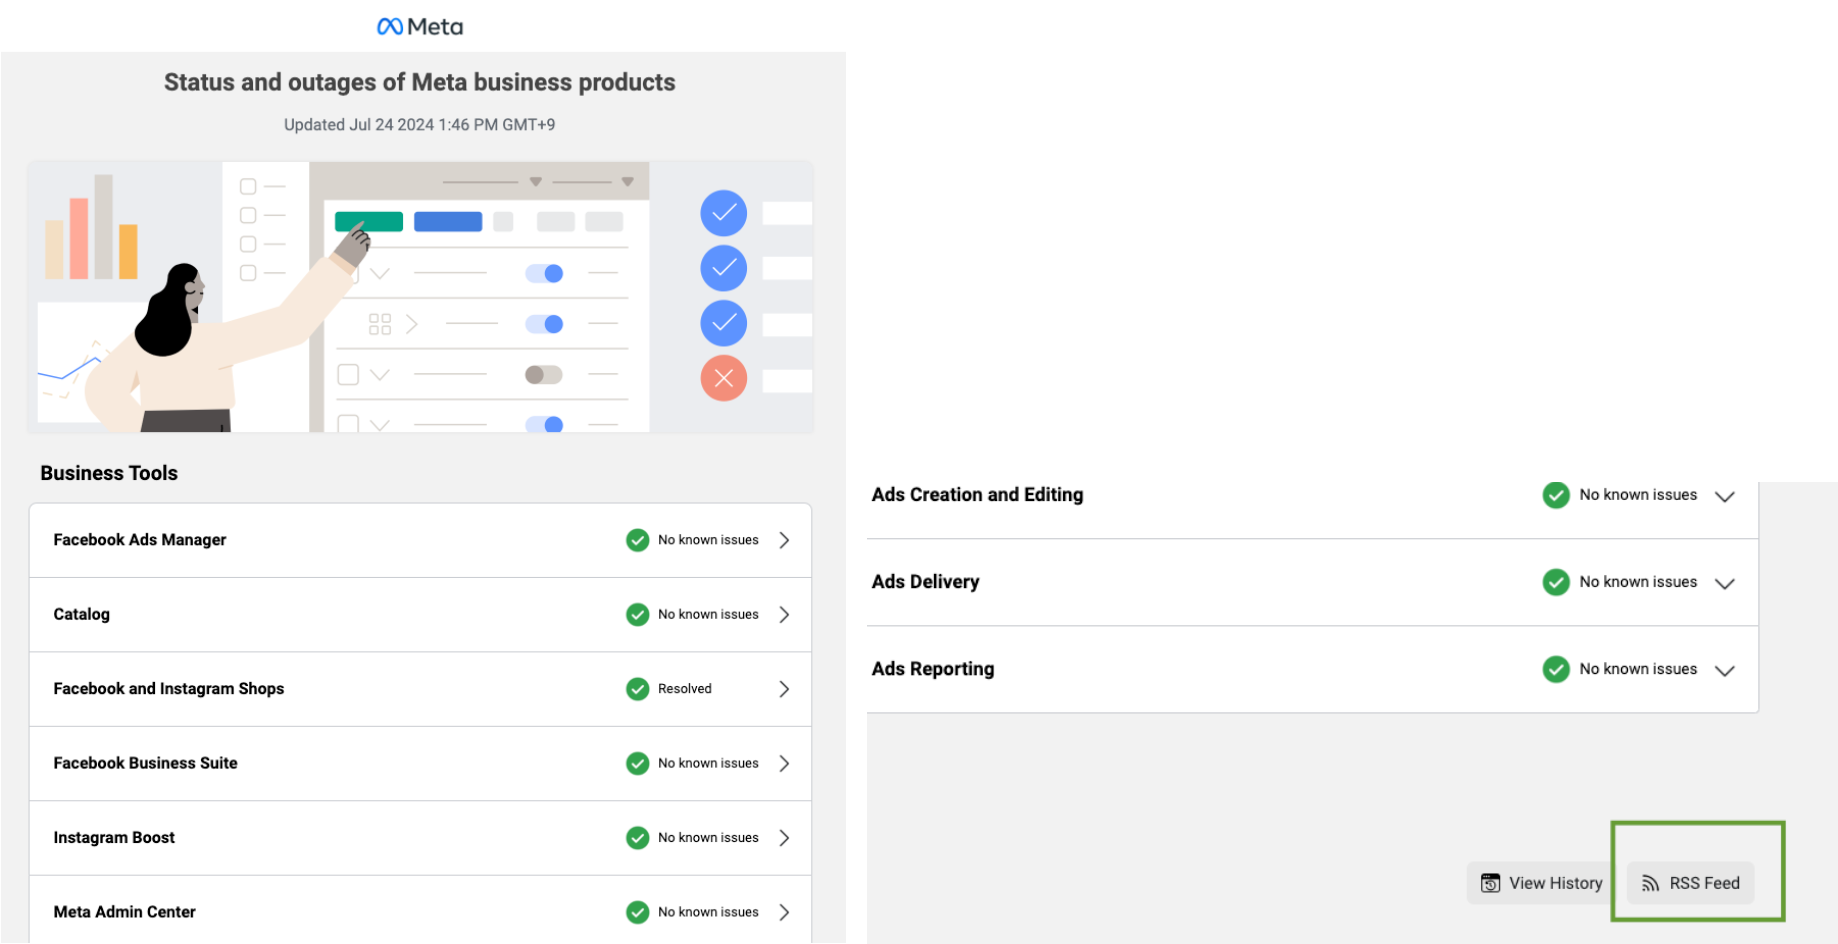The image size is (1838, 944).
Task: Open Facebook Ads Manager arrow chevron
Action: [x=784, y=540]
